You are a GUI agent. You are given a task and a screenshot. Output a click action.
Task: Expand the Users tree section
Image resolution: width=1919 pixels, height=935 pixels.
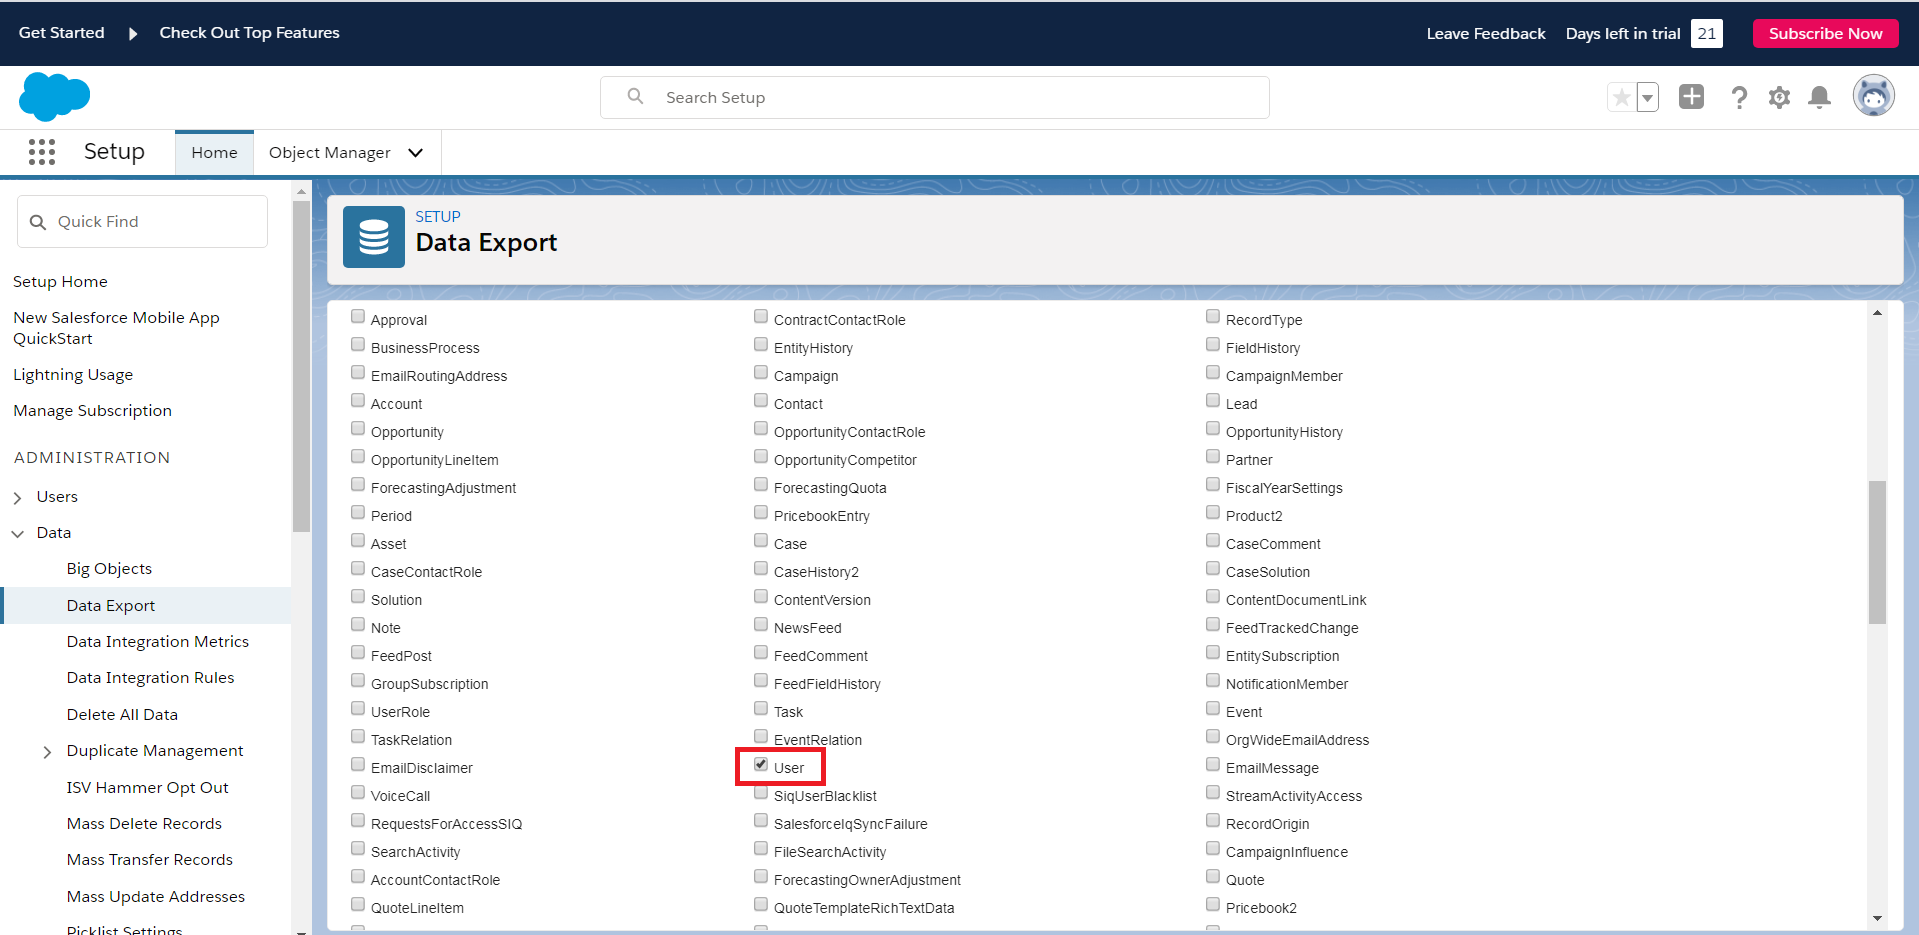[18, 497]
